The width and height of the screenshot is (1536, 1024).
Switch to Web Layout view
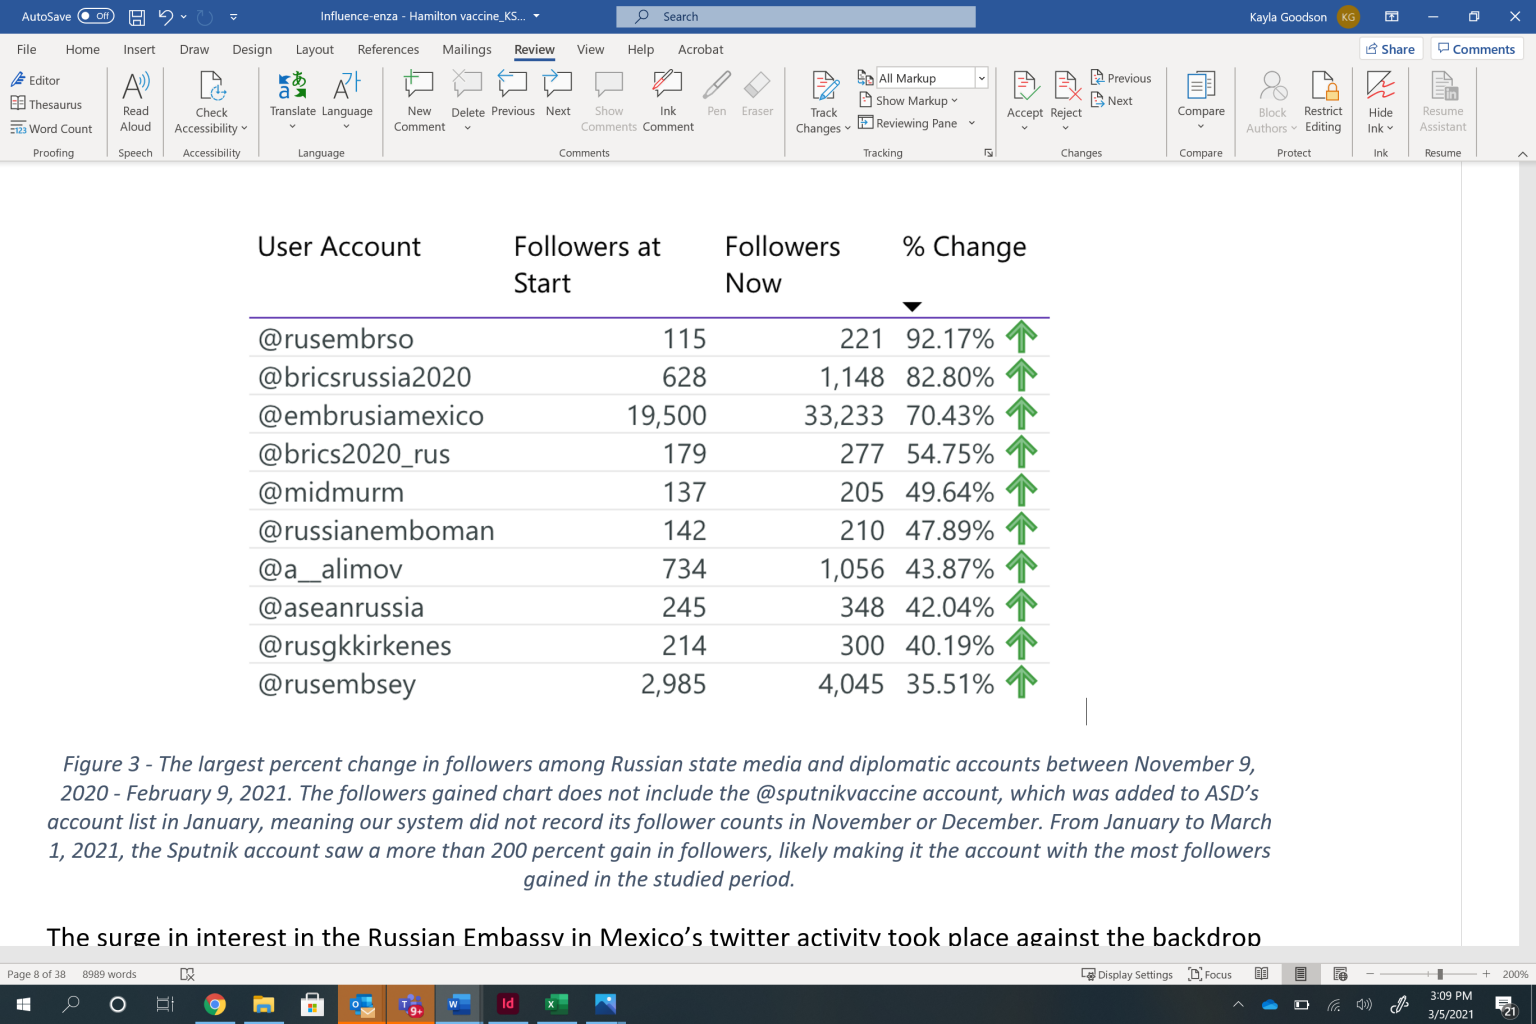tap(1340, 974)
